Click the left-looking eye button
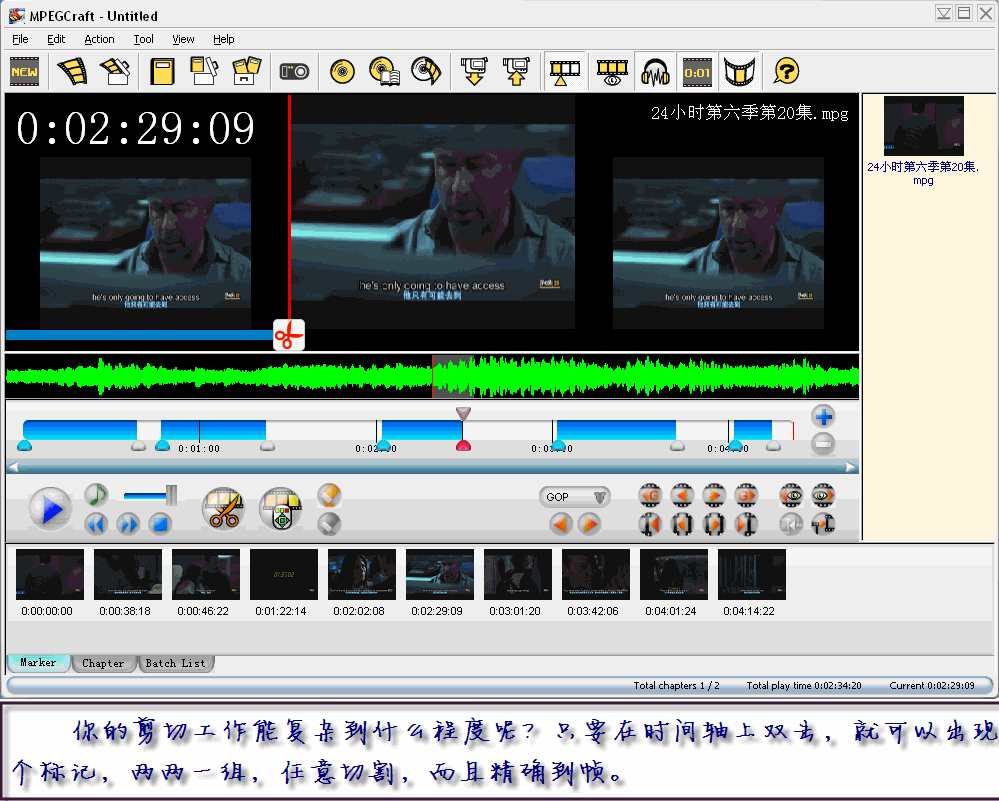The image size is (999, 801). (791, 495)
